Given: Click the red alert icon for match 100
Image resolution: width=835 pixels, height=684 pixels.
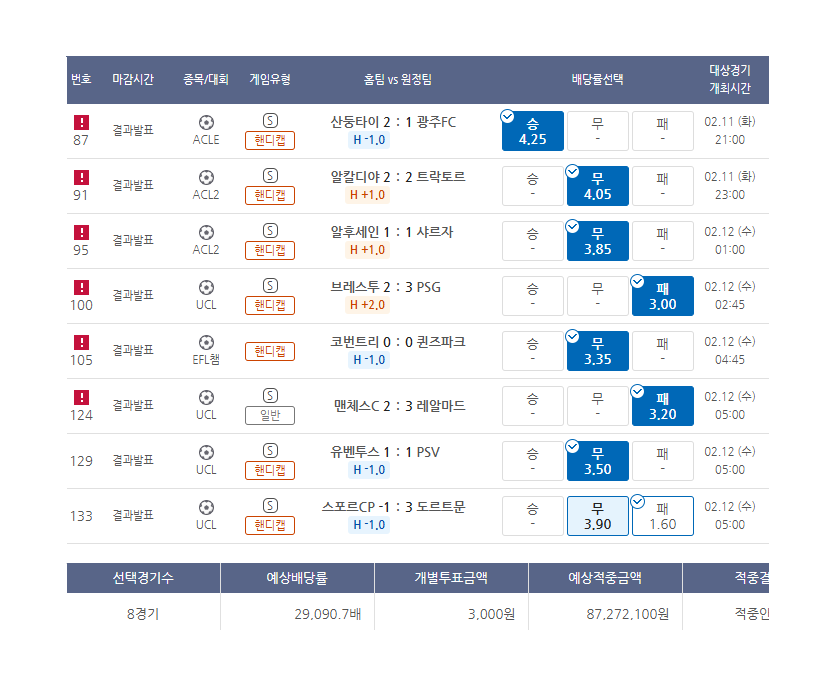Looking at the screenshot, I should pos(81,287).
